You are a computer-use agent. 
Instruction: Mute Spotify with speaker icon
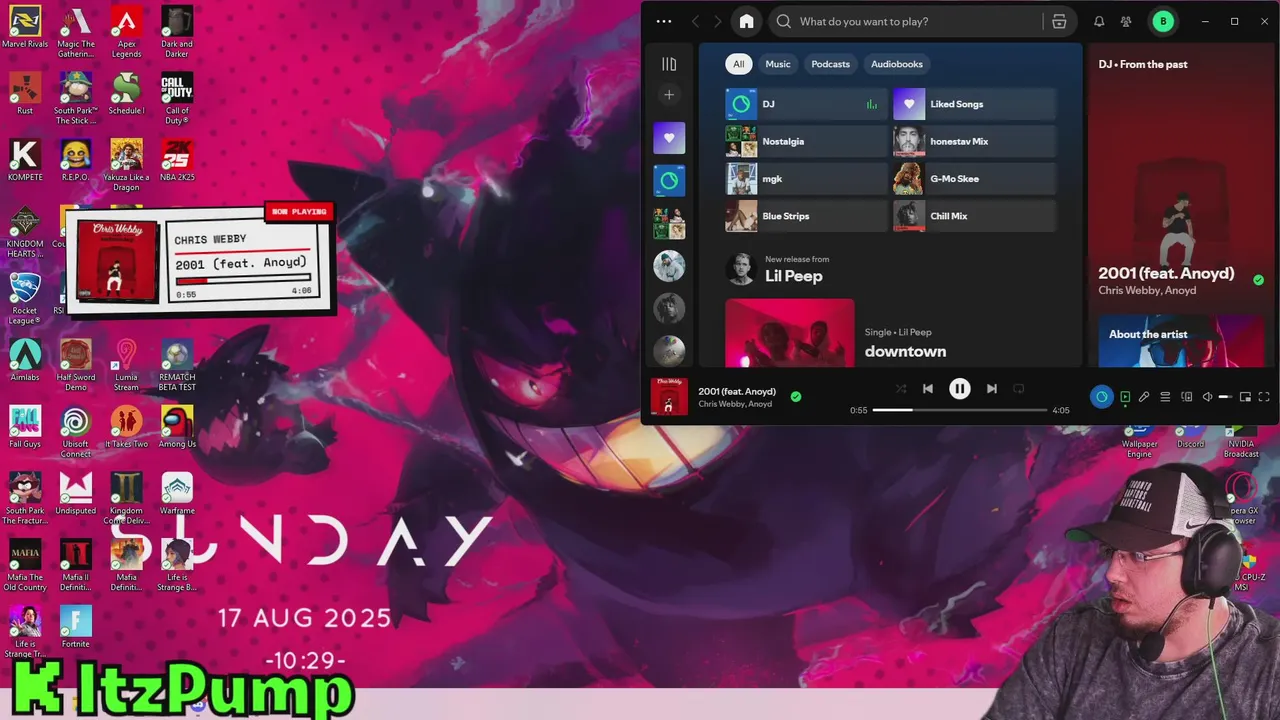1207,397
